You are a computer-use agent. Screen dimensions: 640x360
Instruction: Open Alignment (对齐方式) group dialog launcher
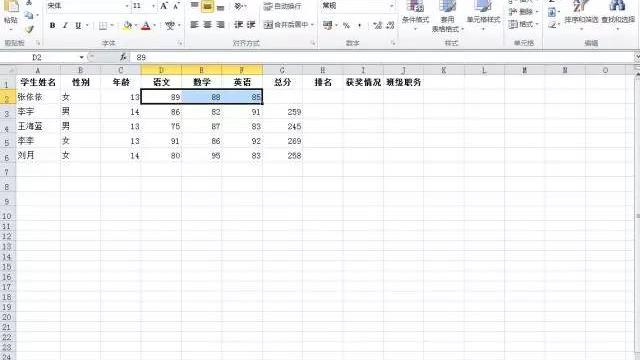313,43
